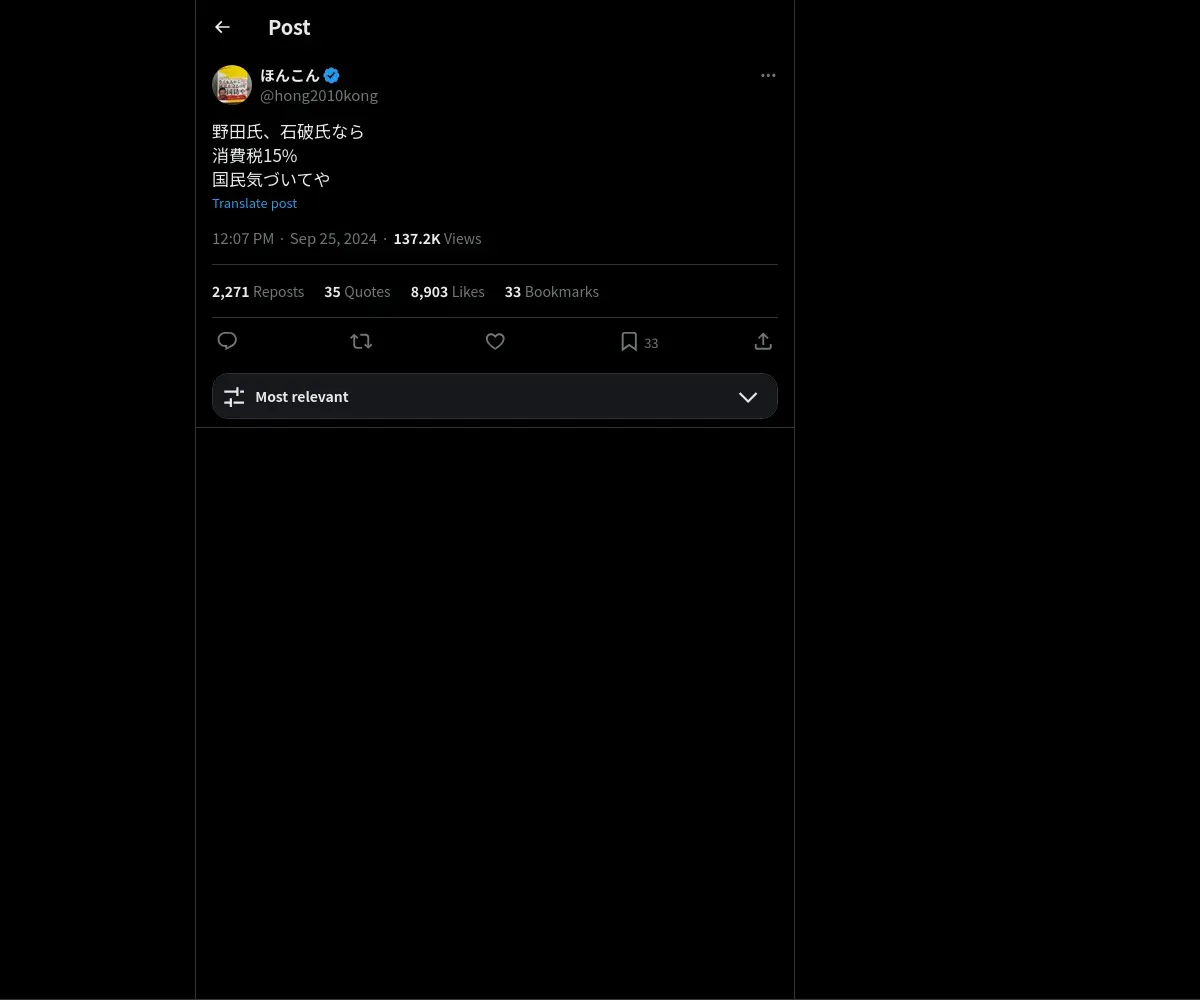Share the post via upload arrow icon
This screenshot has height=1000, width=1200.
click(763, 341)
